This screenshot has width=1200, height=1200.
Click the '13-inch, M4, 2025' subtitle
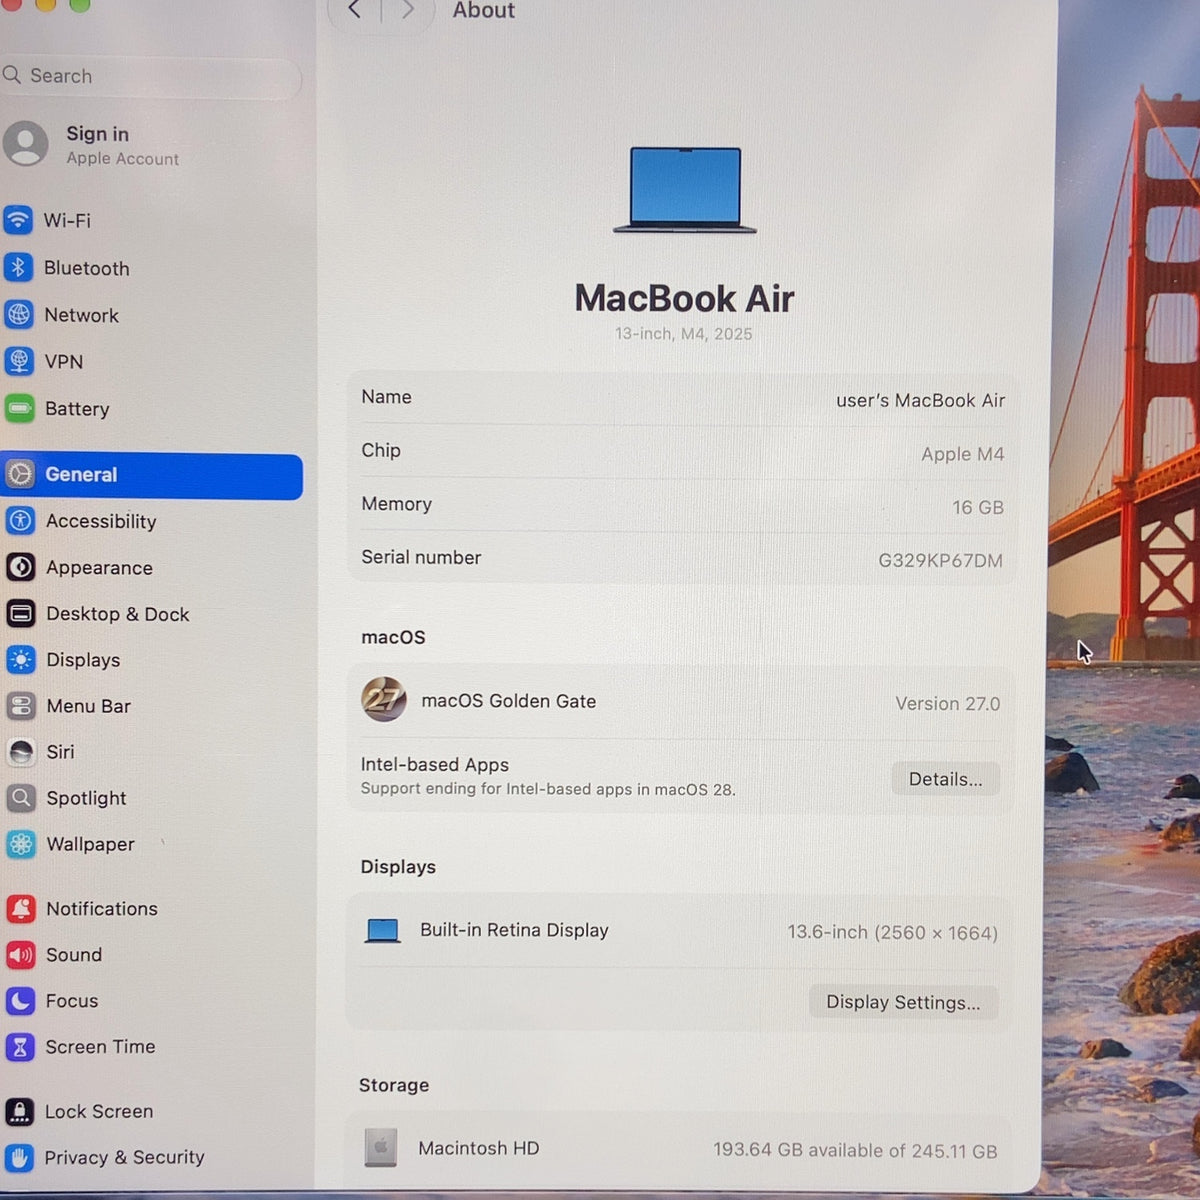tap(684, 333)
